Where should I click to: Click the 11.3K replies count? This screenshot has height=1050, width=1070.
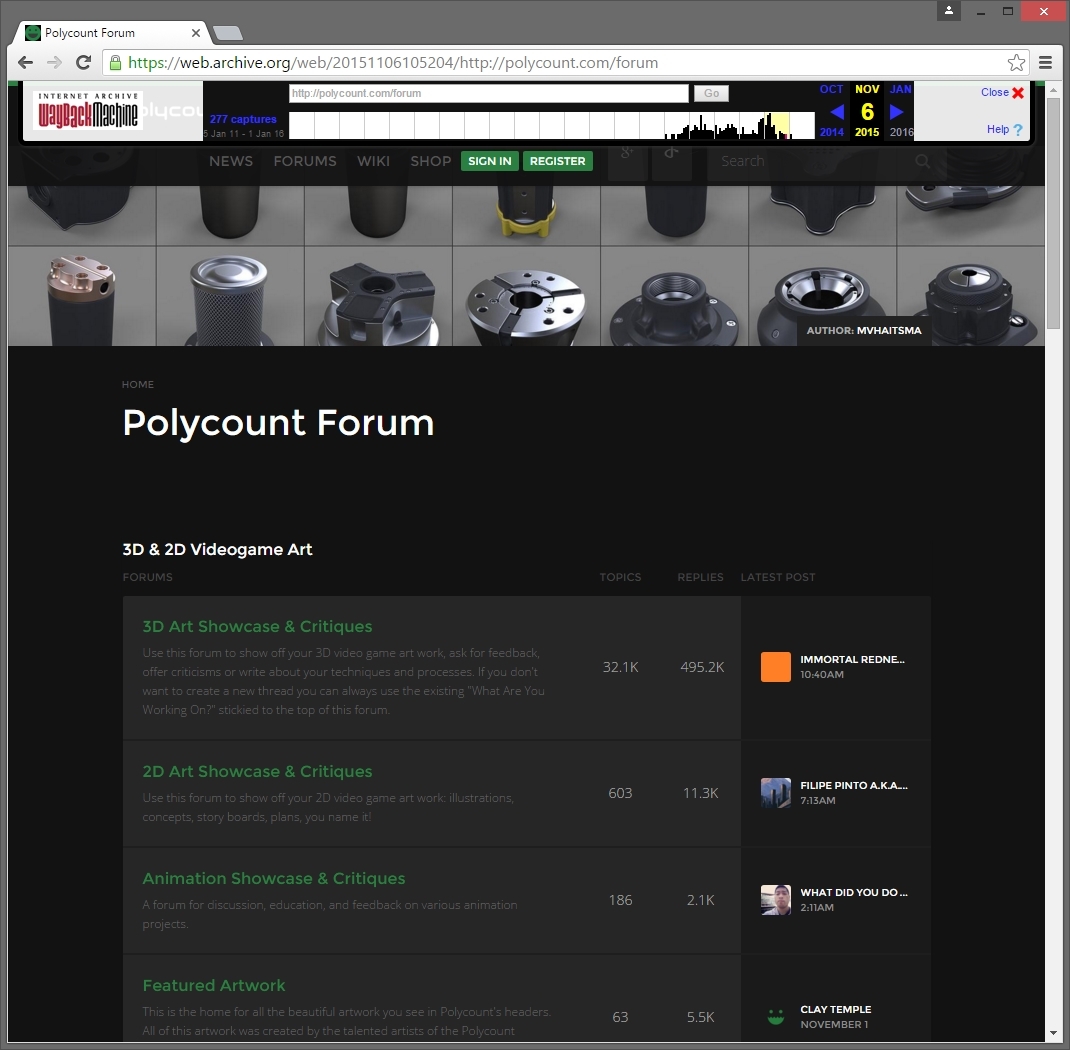tap(701, 793)
